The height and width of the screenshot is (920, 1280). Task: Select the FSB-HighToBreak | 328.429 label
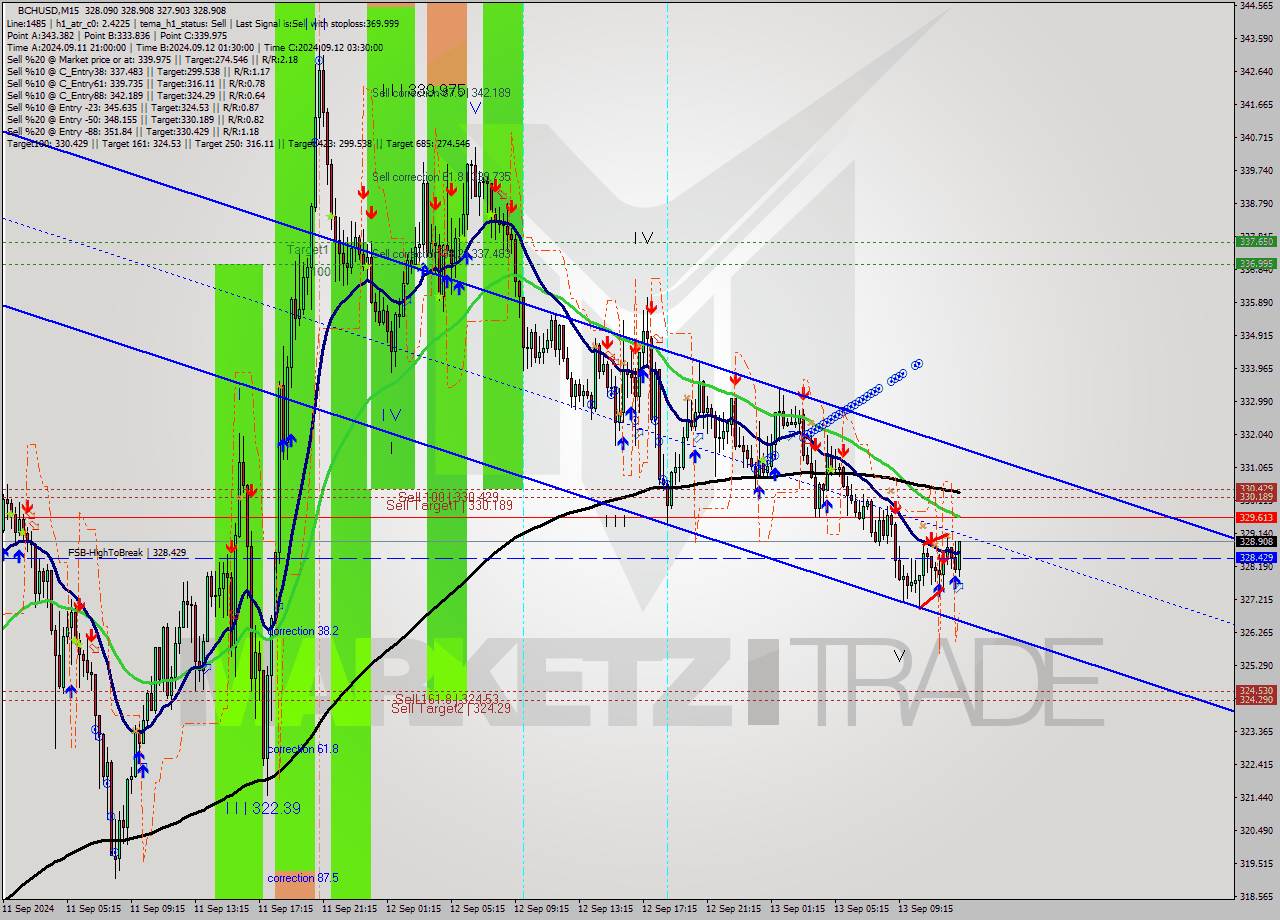click(127, 552)
